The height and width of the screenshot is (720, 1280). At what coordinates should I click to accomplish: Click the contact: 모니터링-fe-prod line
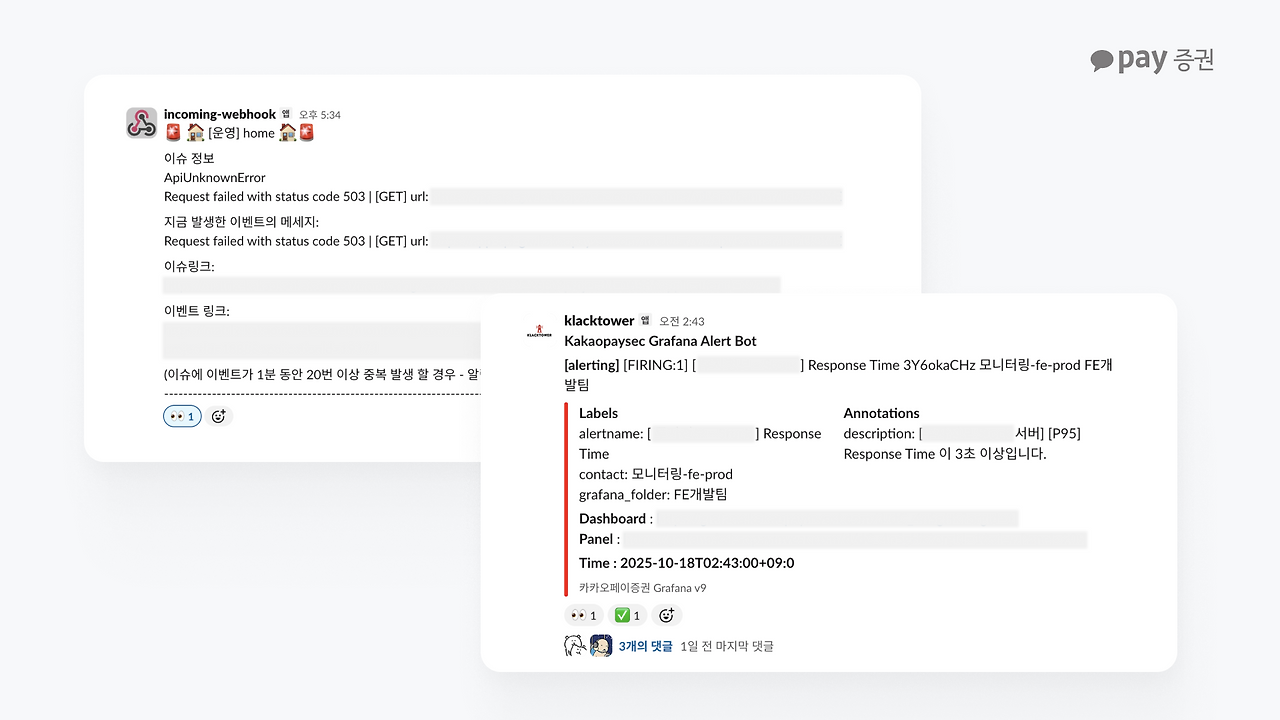pyautogui.click(x=656, y=474)
